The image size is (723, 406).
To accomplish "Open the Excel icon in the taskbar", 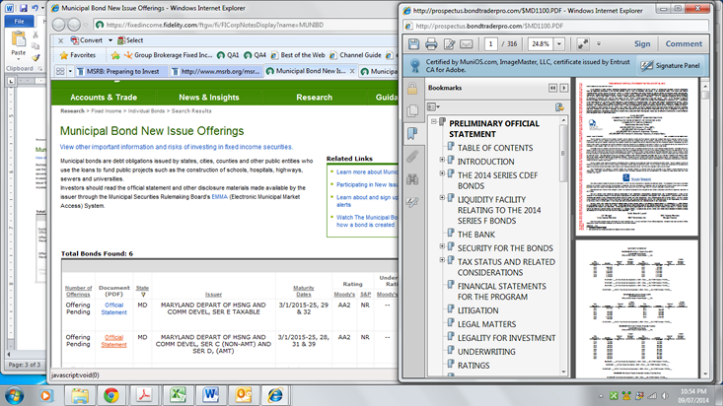I will [x=177, y=394].
